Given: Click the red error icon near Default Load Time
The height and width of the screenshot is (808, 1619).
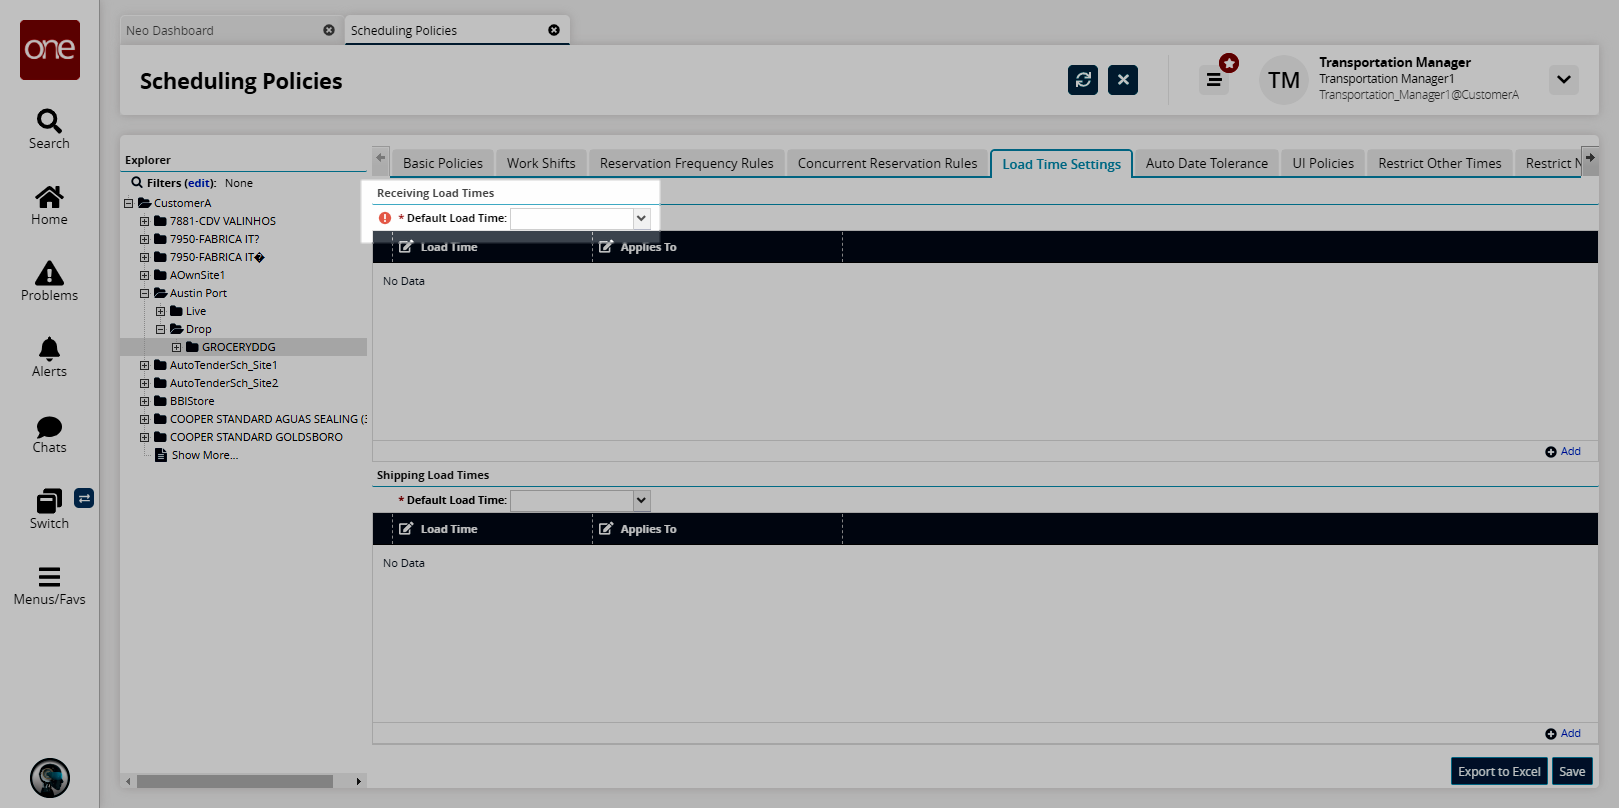Looking at the screenshot, I should coord(385,218).
